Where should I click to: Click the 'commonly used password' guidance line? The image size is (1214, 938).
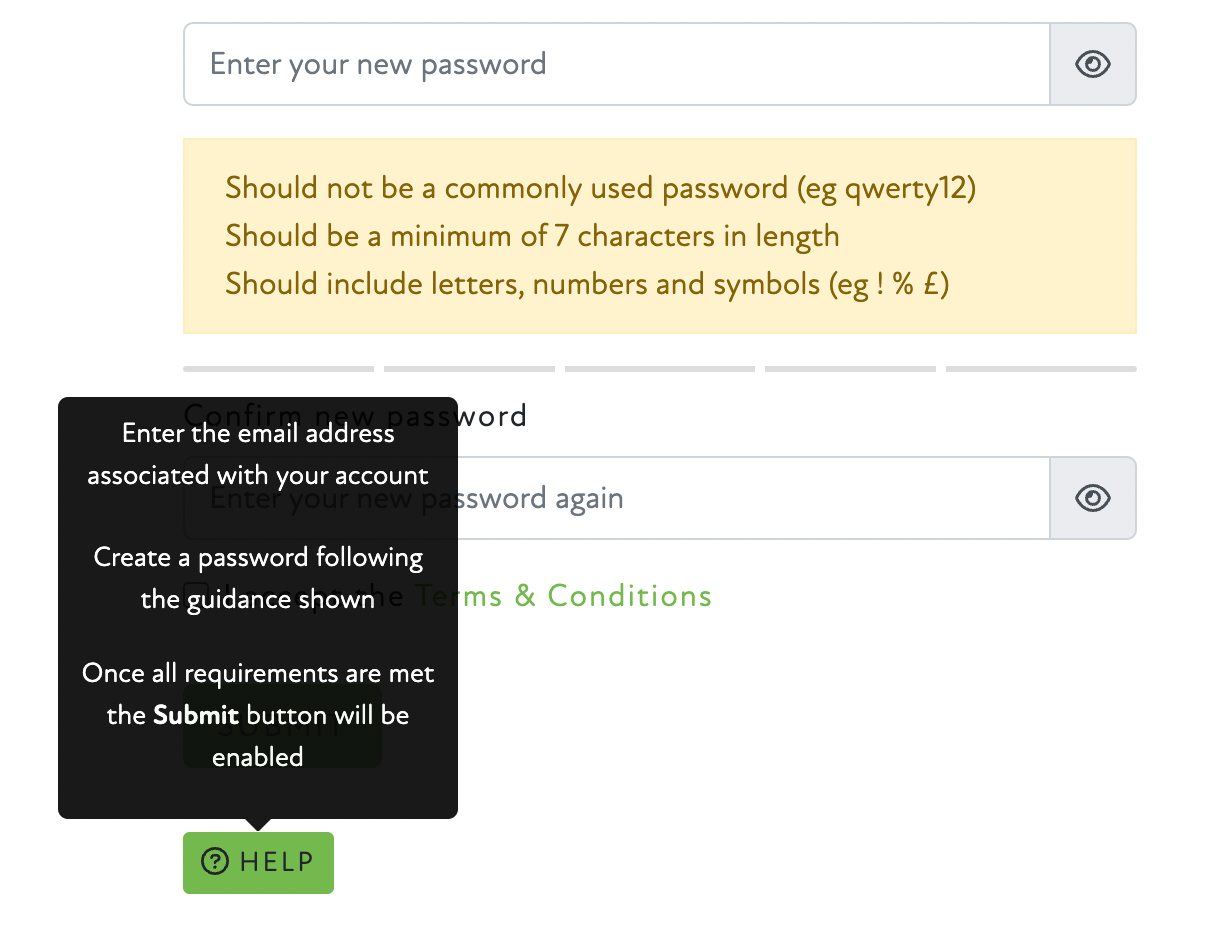pos(600,188)
